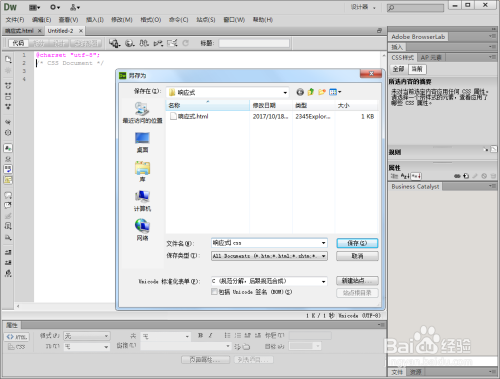Open the Extend Dreamweaver gear menu

[55, 7]
